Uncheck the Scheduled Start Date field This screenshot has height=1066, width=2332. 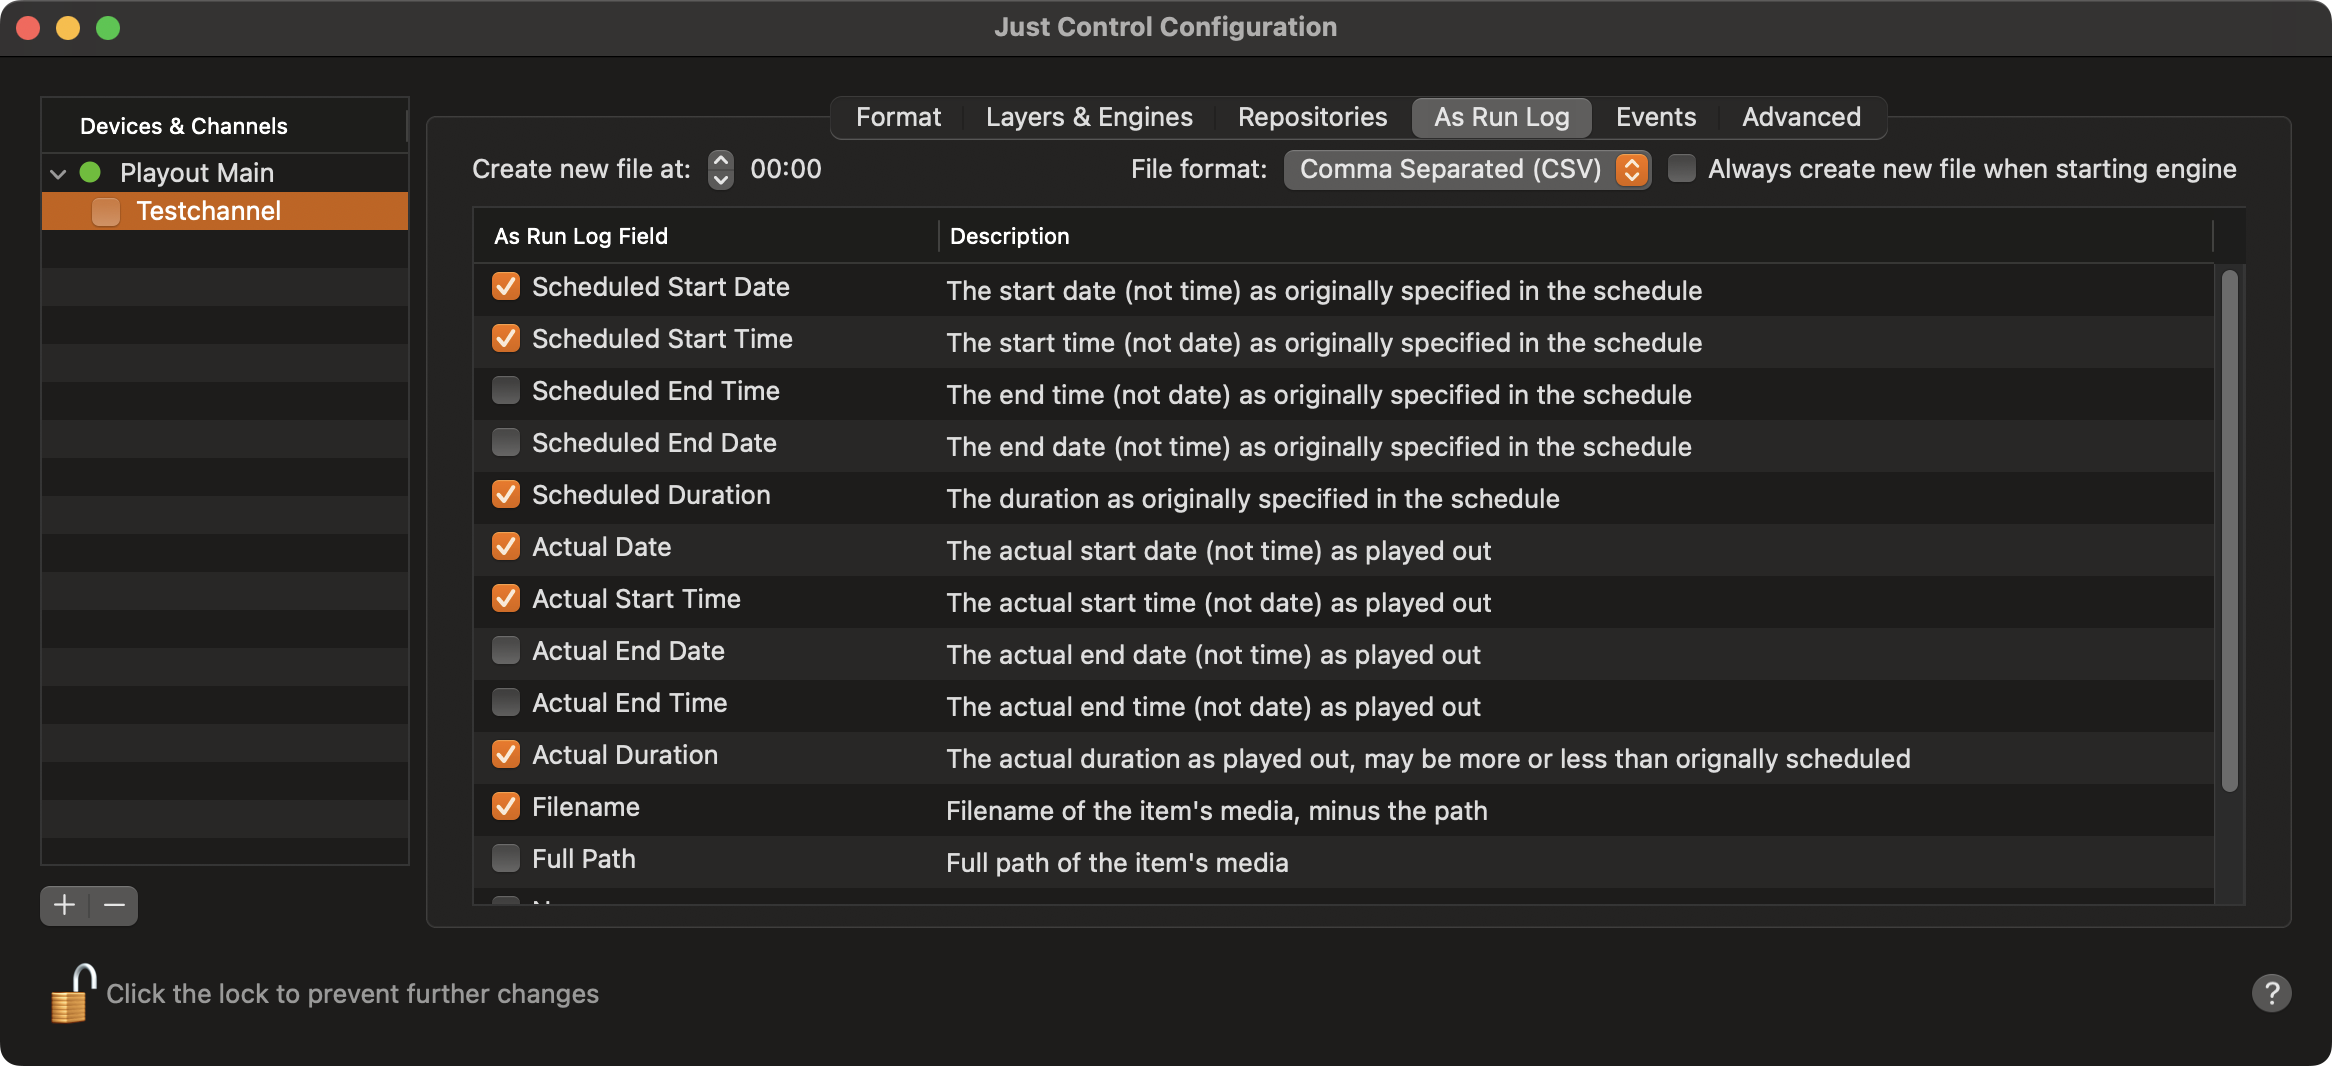tap(506, 286)
